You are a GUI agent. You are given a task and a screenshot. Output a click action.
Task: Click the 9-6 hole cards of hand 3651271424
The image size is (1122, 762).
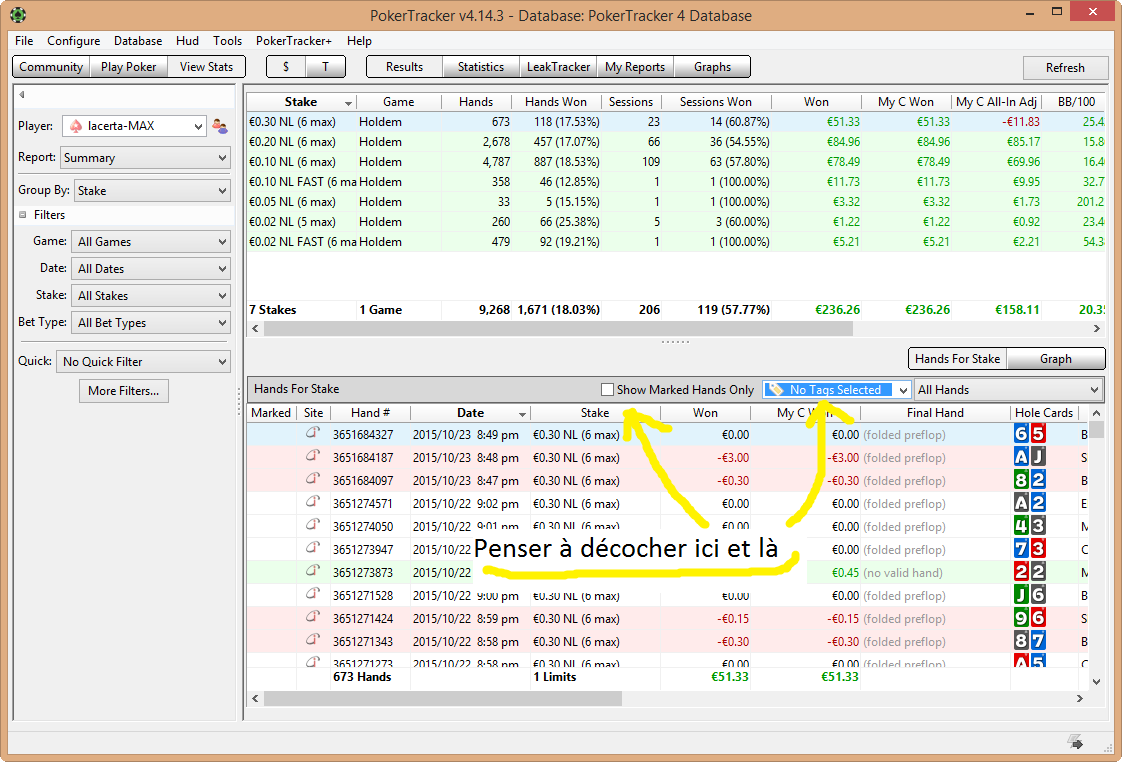pyautogui.click(x=1030, y=617)
